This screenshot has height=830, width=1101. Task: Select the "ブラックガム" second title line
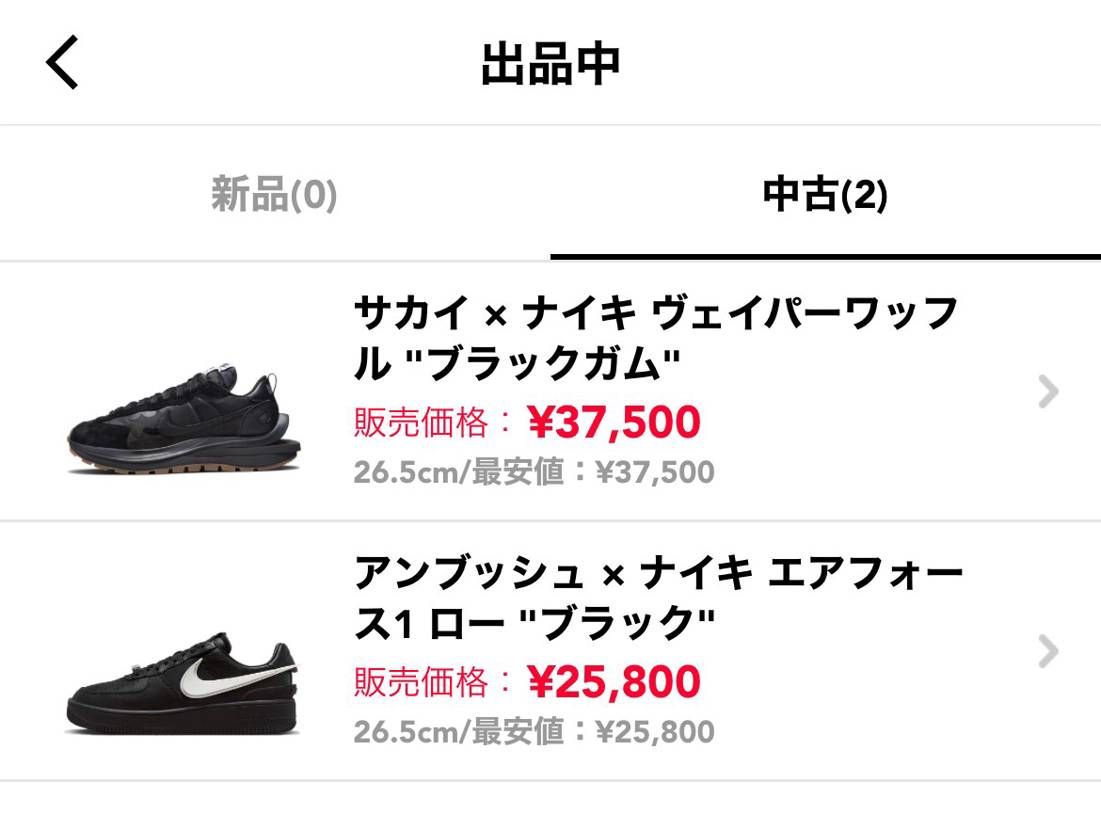517,363
